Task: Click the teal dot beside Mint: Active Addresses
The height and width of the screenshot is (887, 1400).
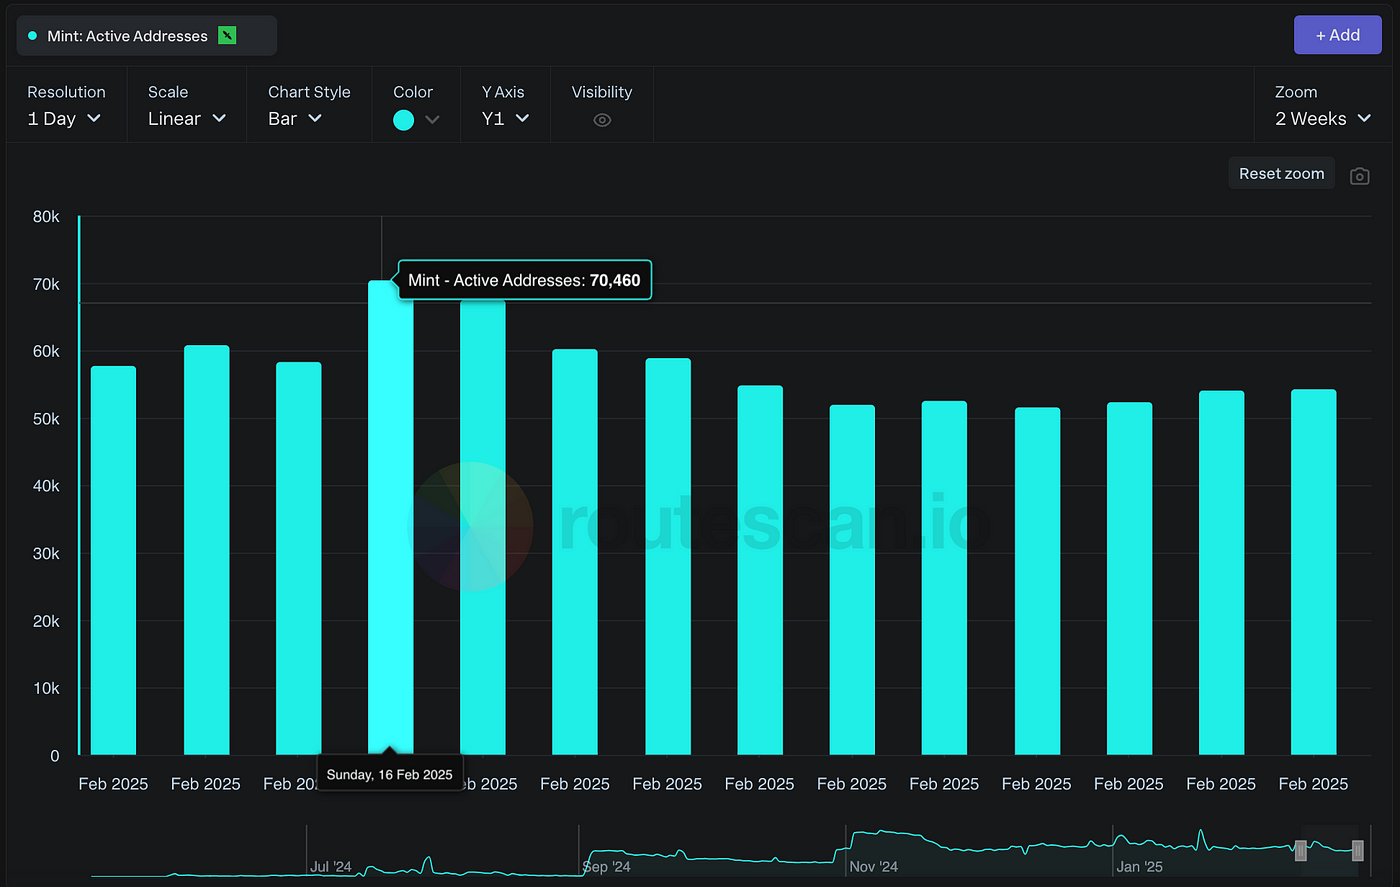Action: pyautogui.click(x=33, y=36)
